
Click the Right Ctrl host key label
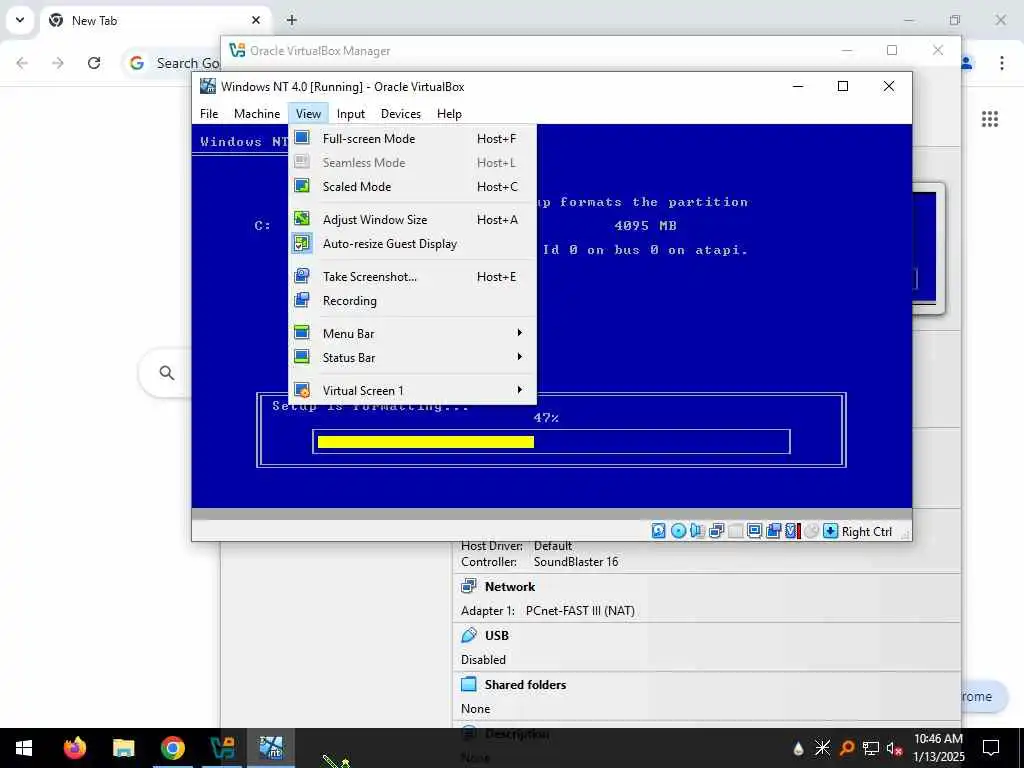coord(867,532)
